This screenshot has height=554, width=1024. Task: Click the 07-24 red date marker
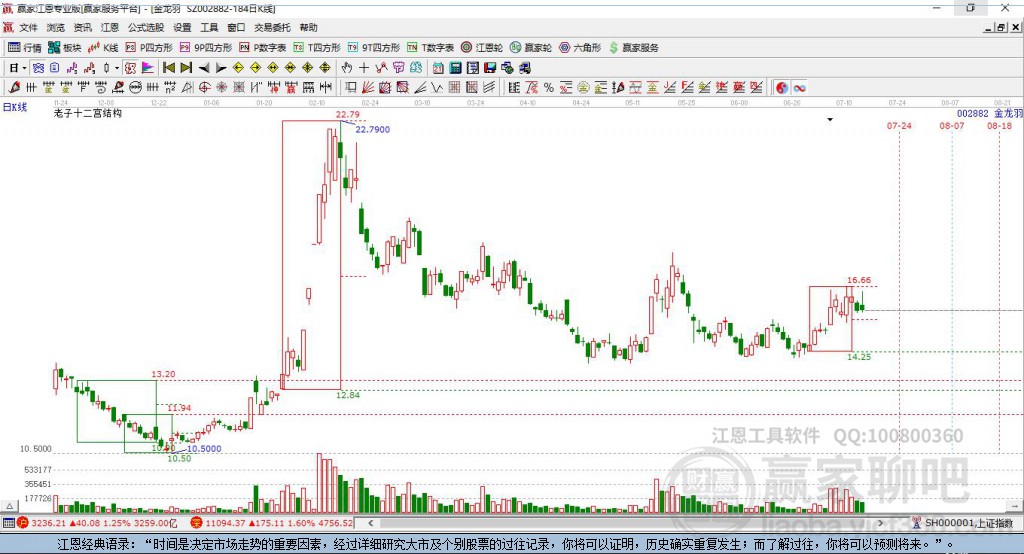899,125
